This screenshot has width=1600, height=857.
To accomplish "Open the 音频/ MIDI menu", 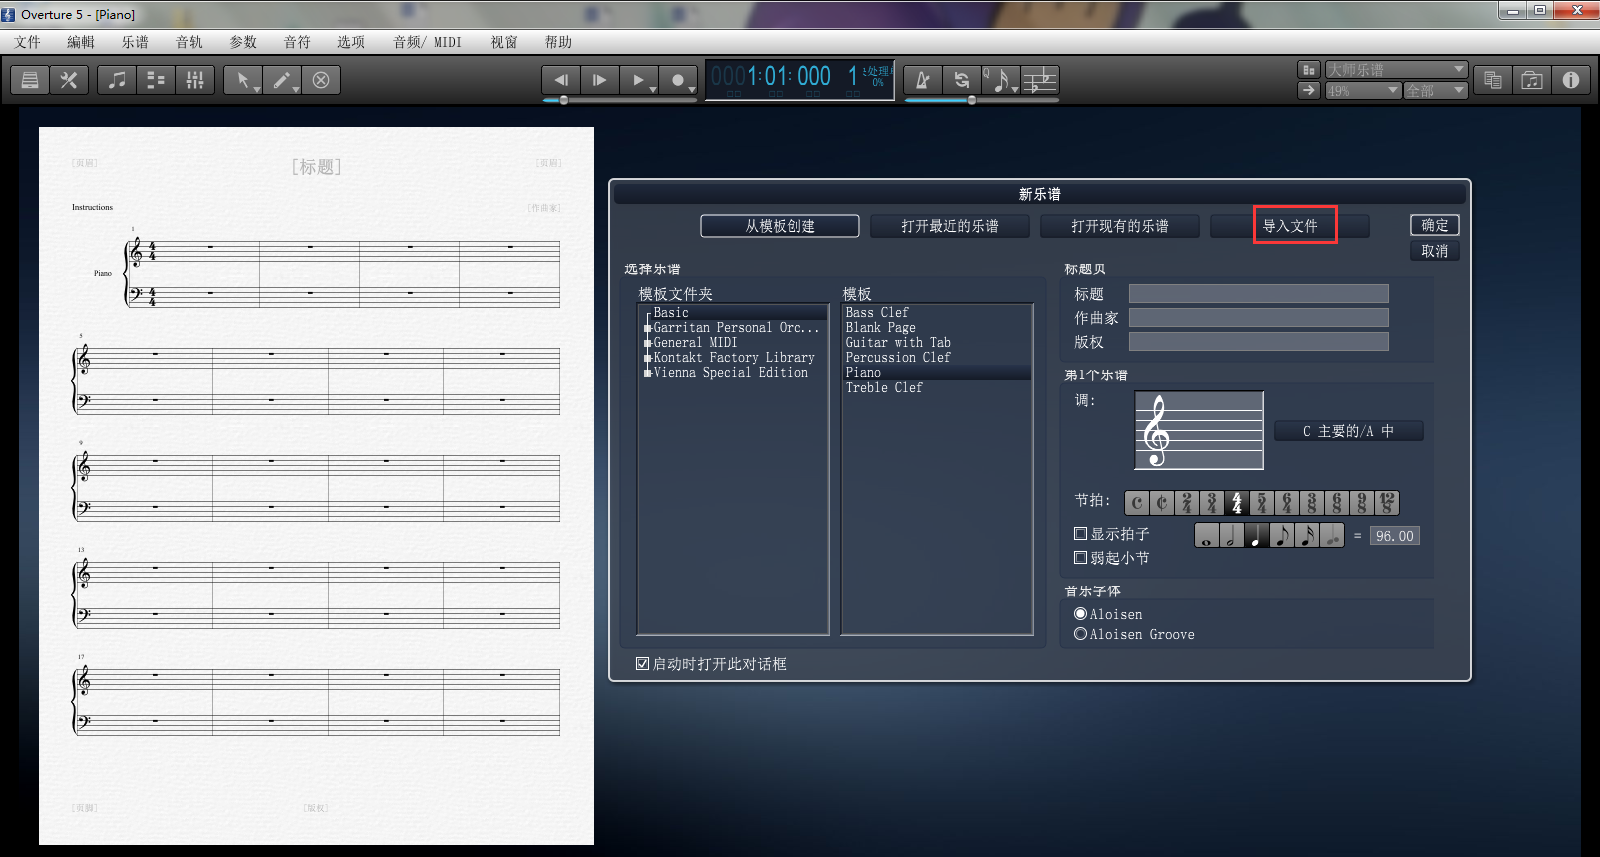I will 428,42.
